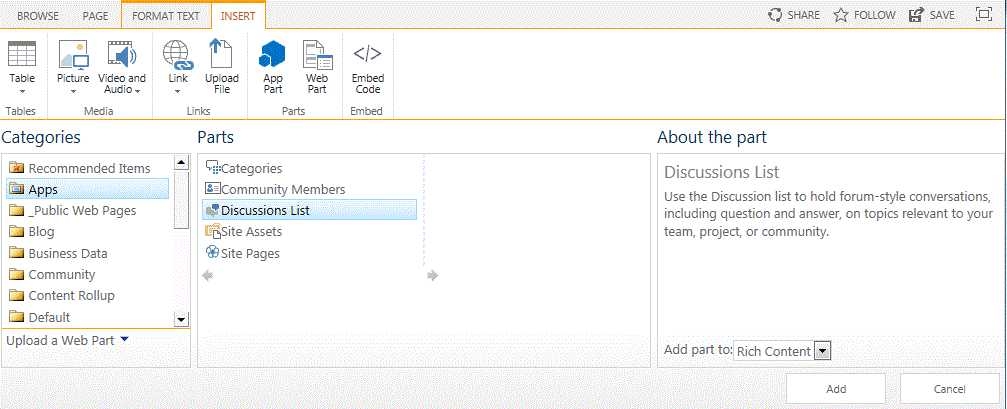Switch to the Format Text tab

(x=166, y=15)
